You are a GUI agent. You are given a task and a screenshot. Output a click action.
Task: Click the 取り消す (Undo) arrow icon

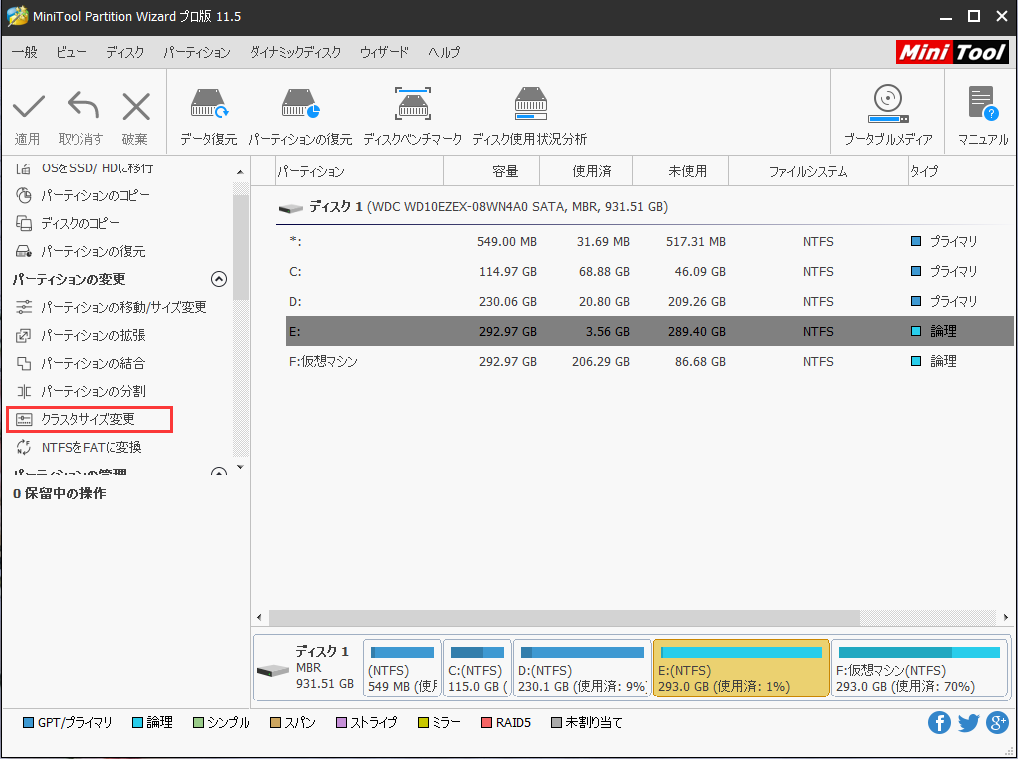click(81, 108)
